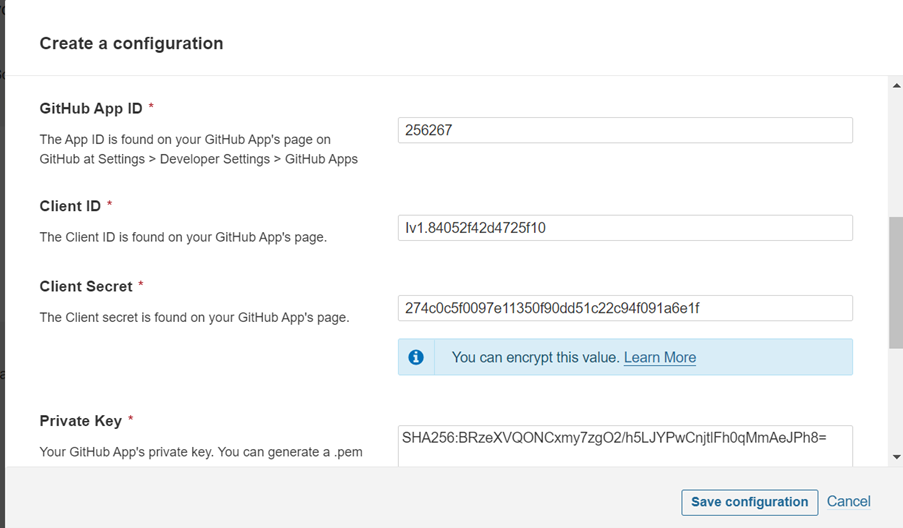
Task: Click the 'You can encrypt this value.' text
Action: point(536,358)
